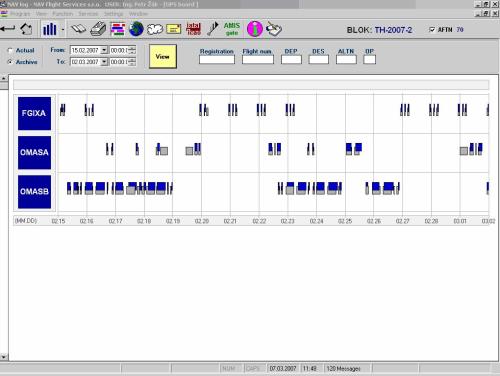Click the 120 Messages status bar entry
Screen dimensions: 500x376
[343, 368]
